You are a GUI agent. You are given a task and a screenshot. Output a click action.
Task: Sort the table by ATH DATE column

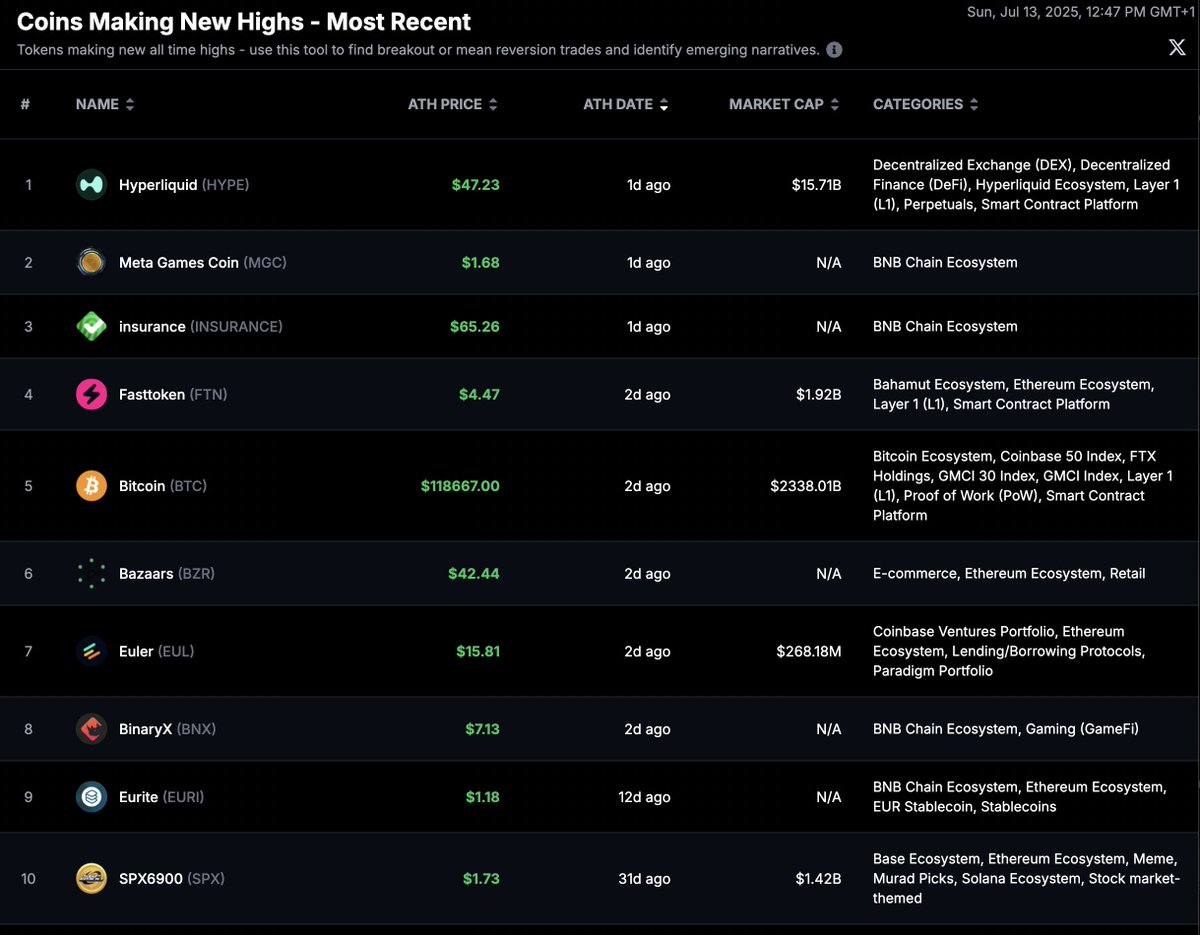pos(626,104)
